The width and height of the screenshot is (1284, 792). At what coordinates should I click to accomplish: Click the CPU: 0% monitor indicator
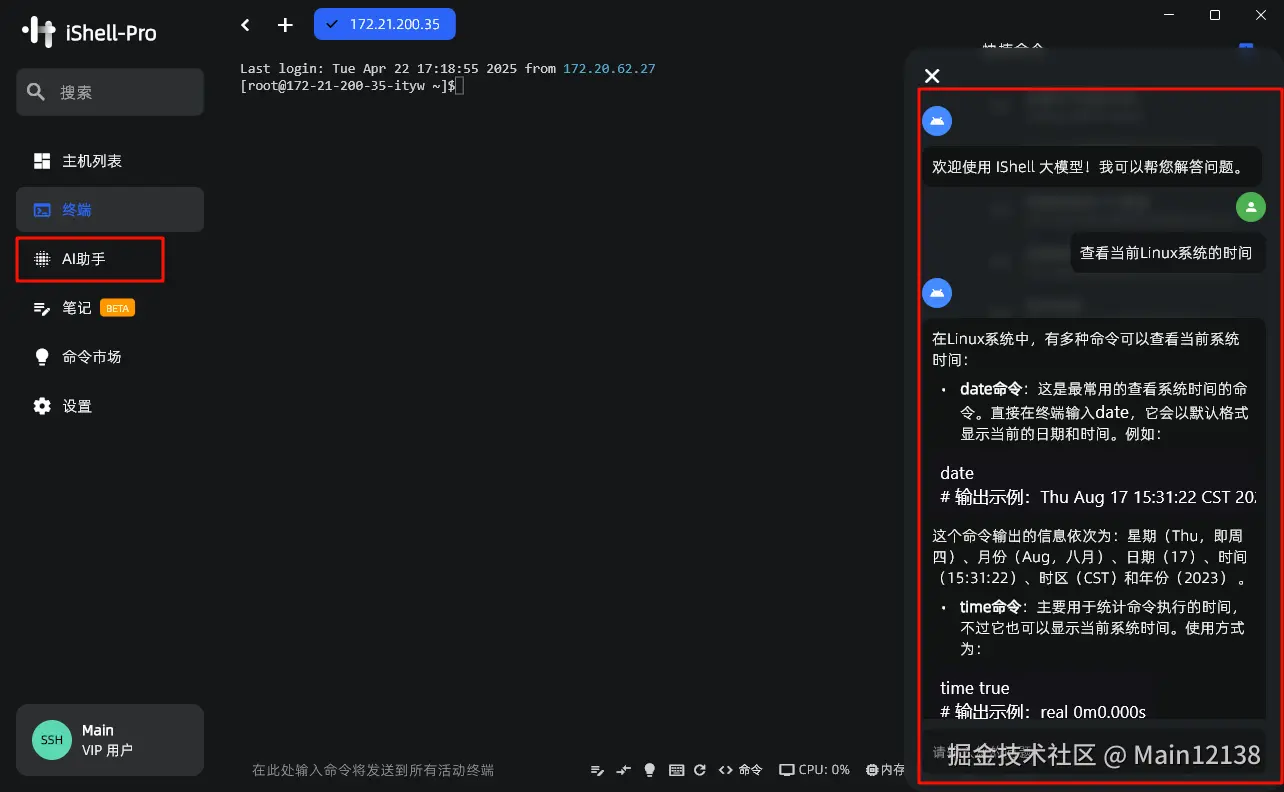click(815, 770)
